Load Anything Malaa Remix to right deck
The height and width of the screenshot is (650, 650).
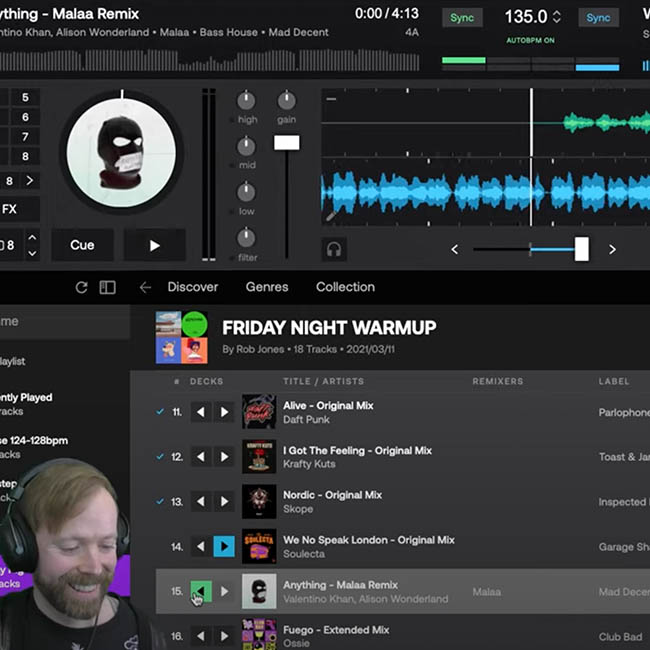[x=224, y=591]
